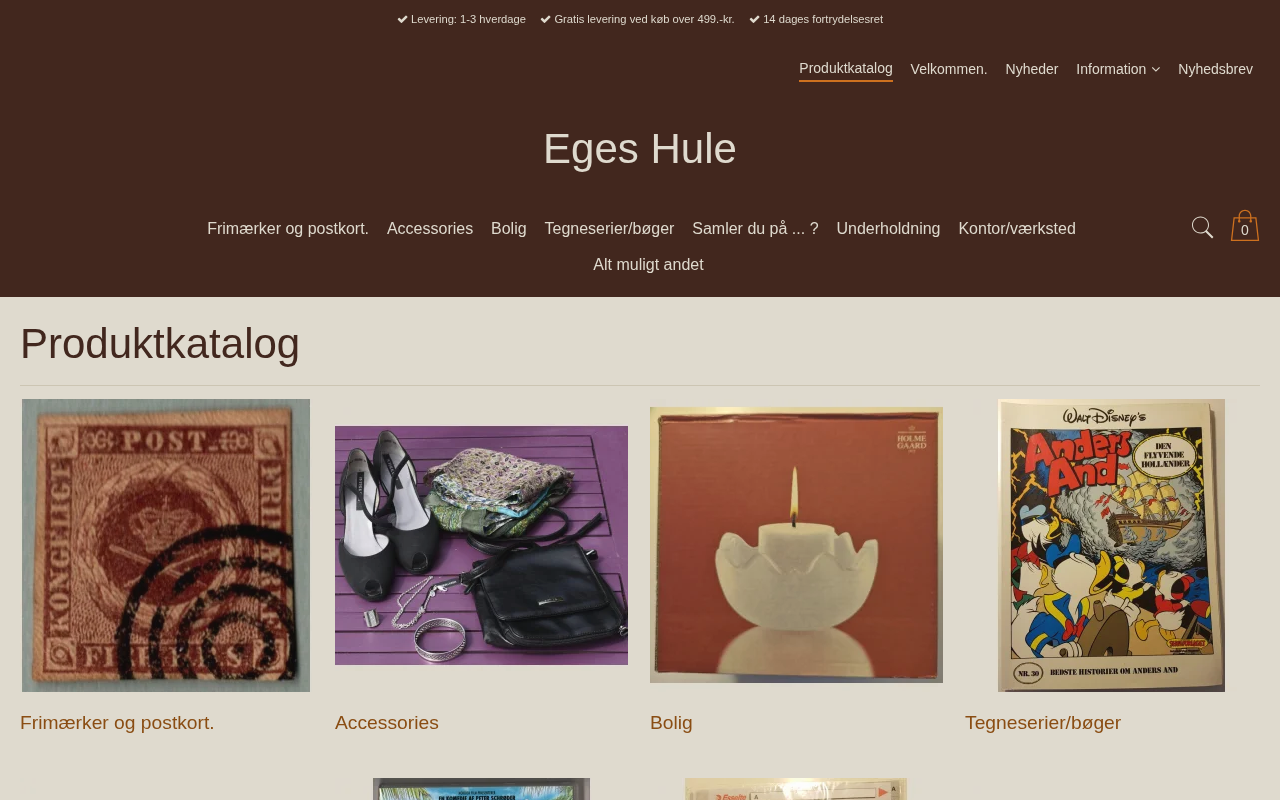This screenshot has height=800, width=1280.
Task: Open Tegneserier/bøger in navigation bar
Action: pyautogui.click(x=609, y=229)
